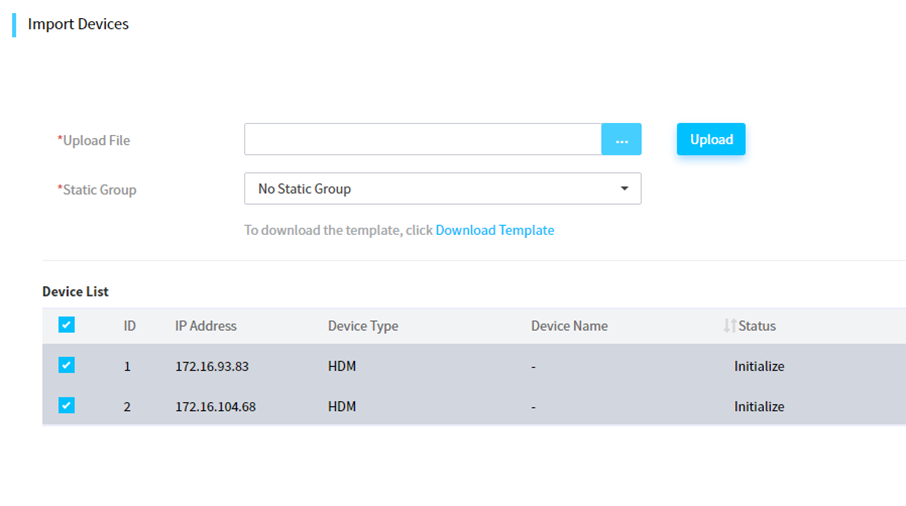The height and width of the screenshot is (506, 906).
Task: Click the browse file ellipsis button
Action: (621, 139)
